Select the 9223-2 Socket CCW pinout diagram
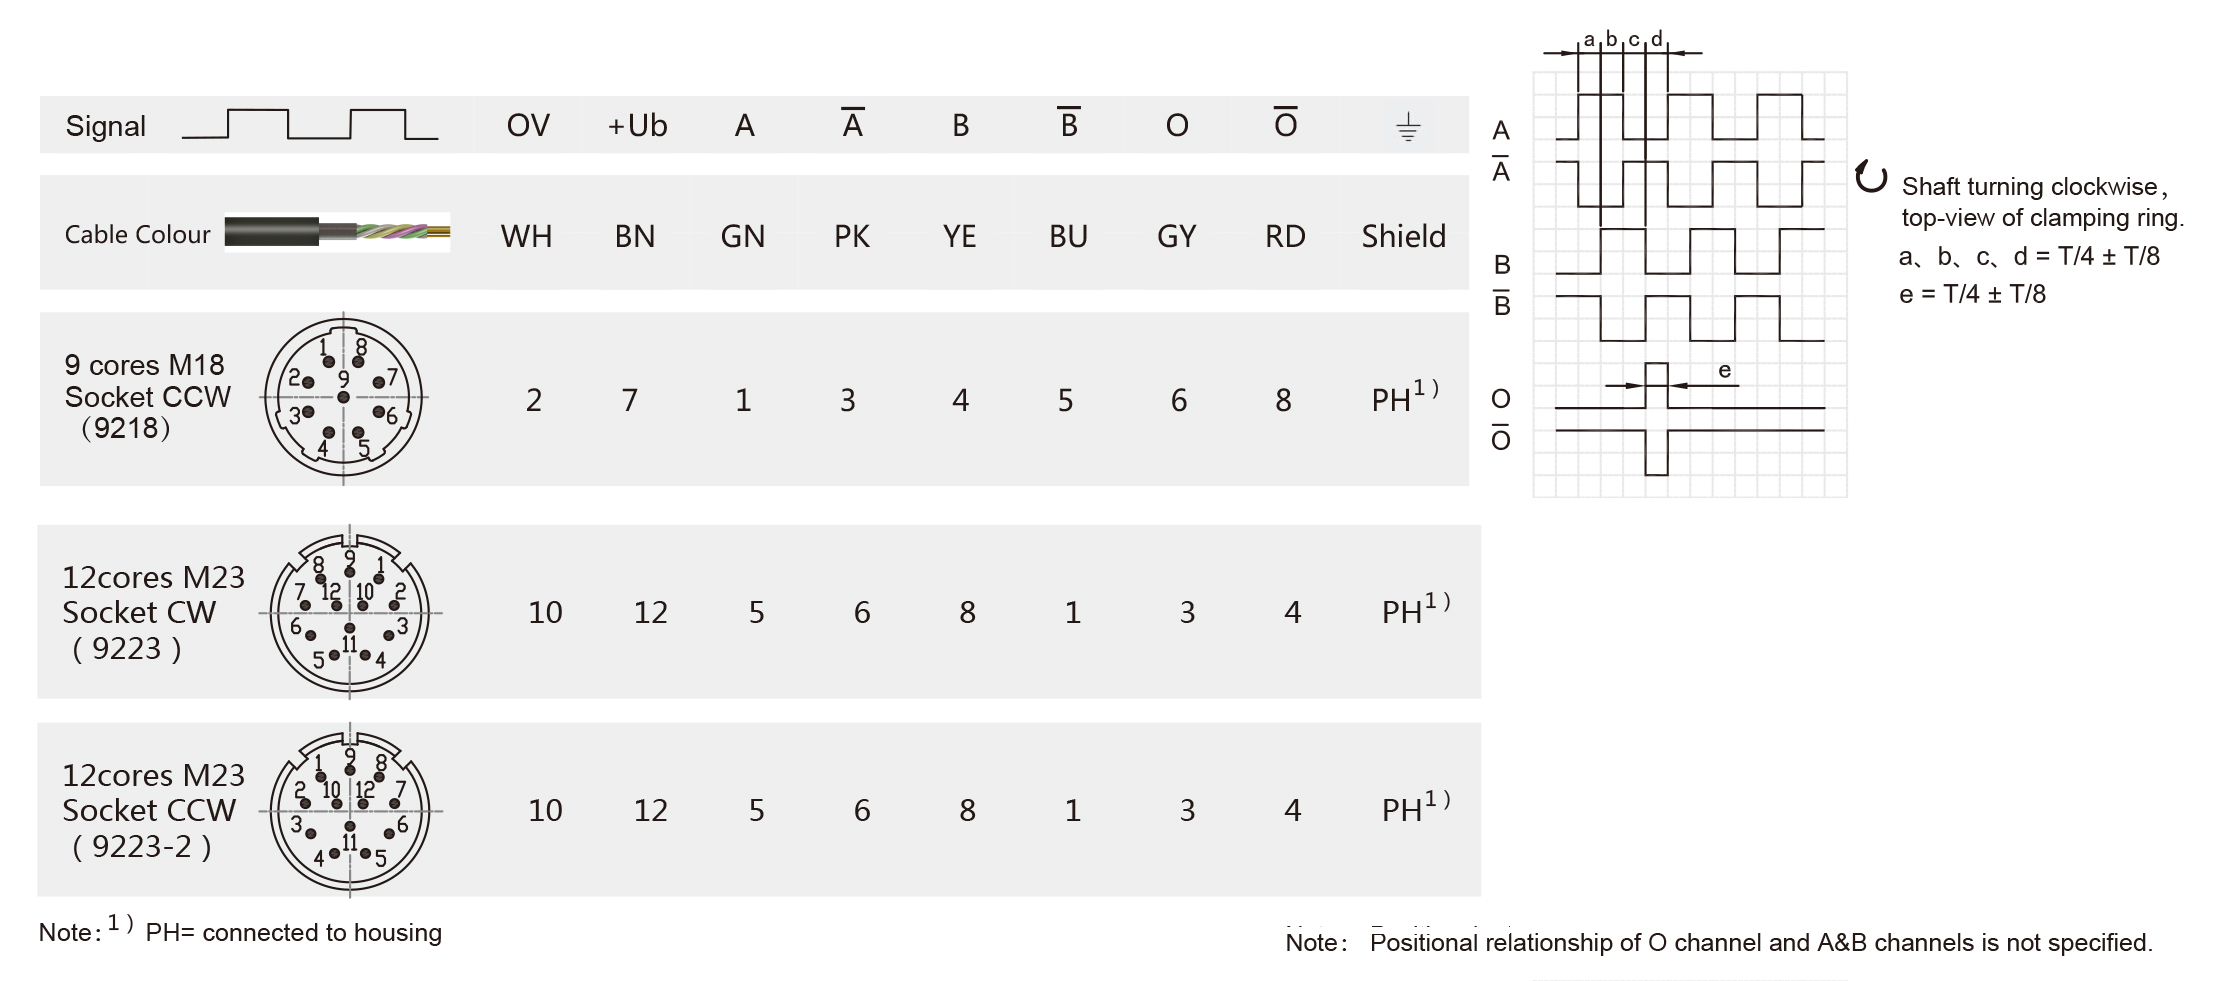Screen dimensions: 2218x981 pos(349,810)
